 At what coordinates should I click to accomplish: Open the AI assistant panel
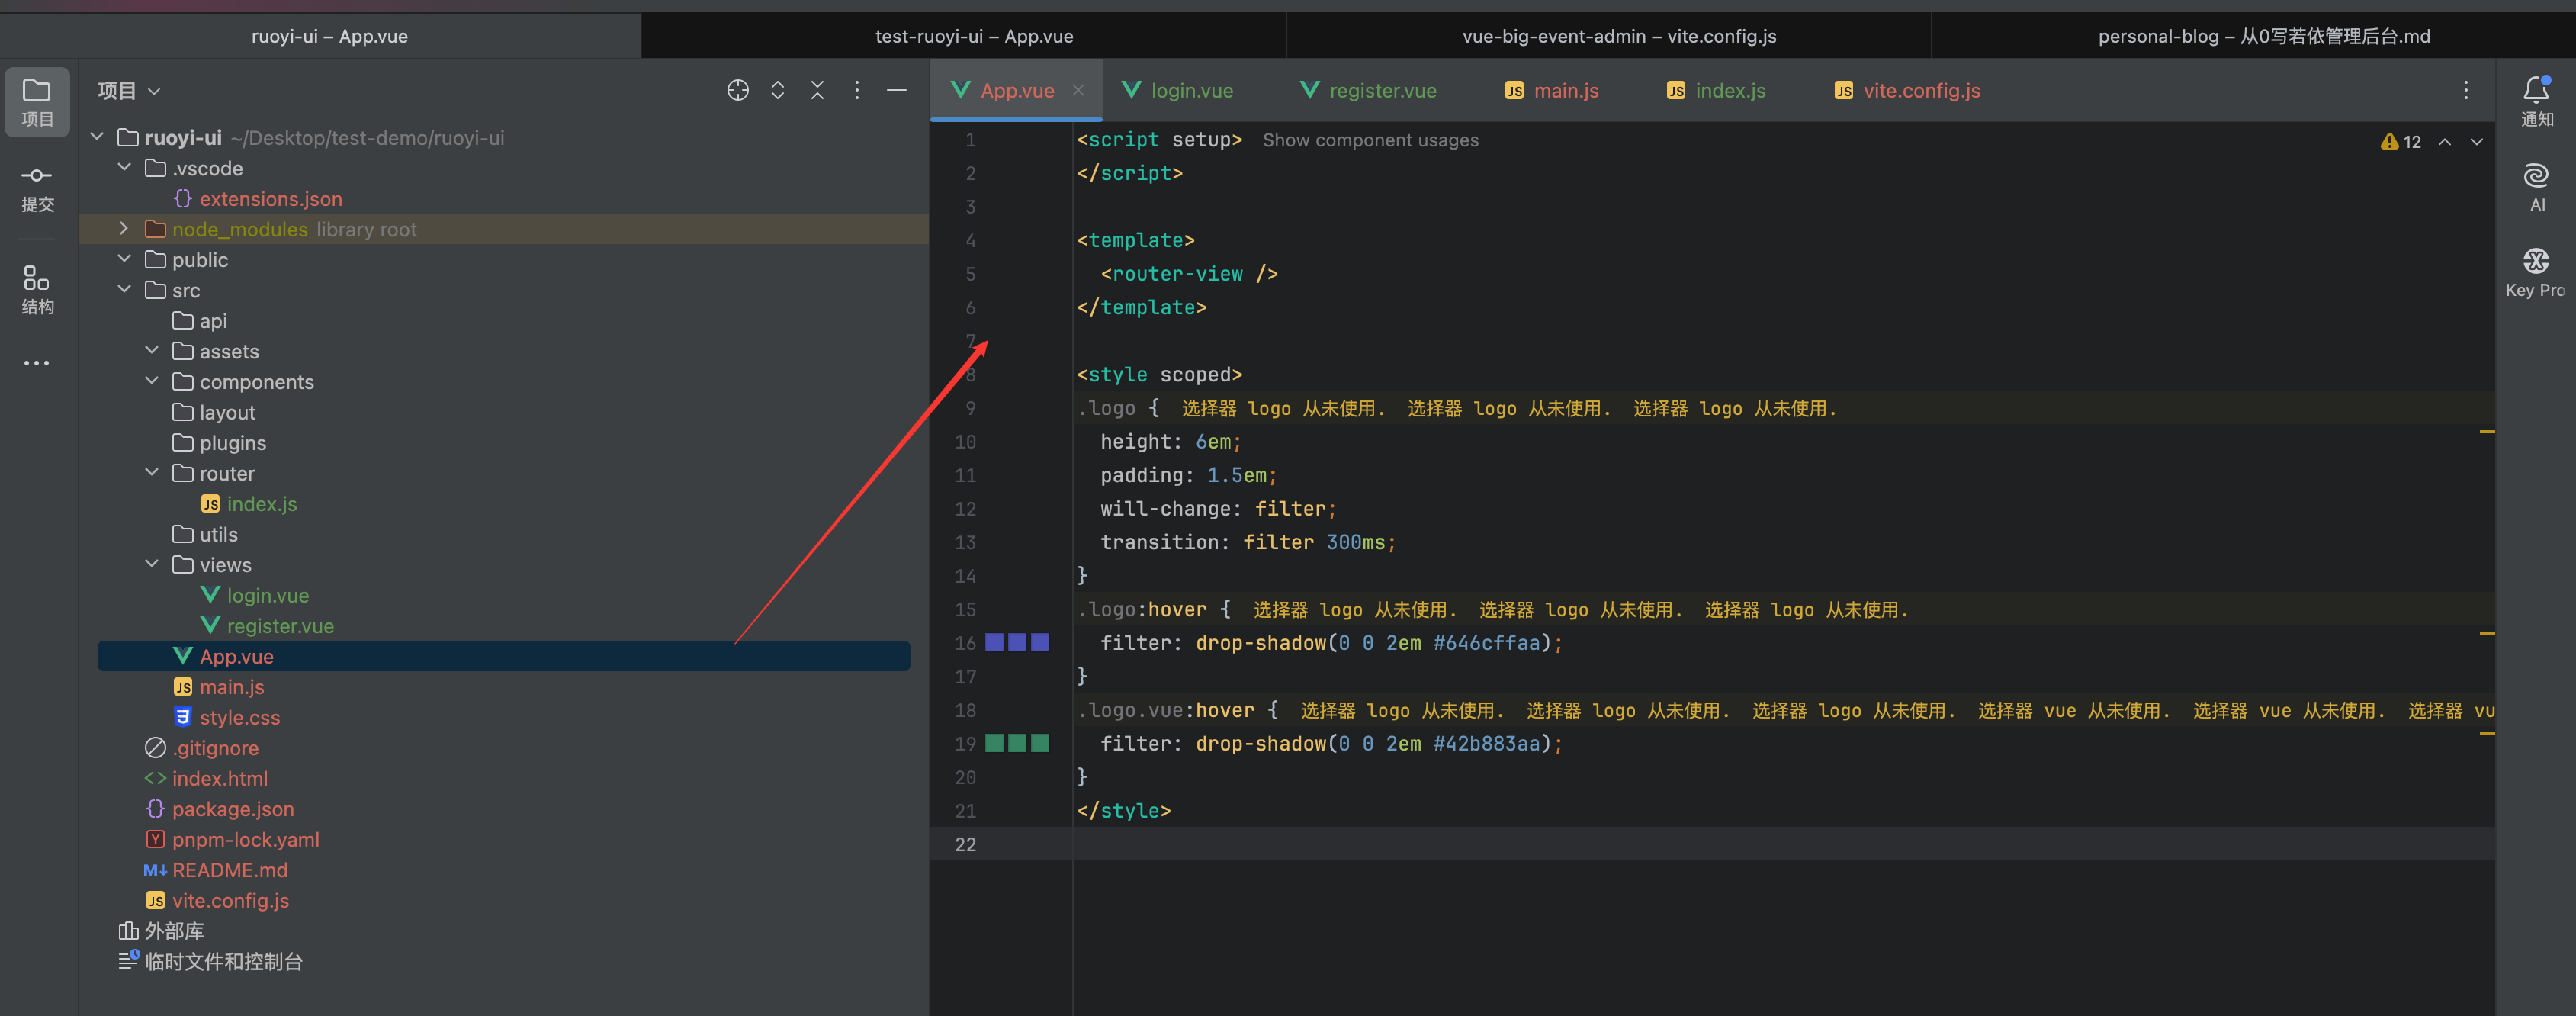(x=2536, y=187)
